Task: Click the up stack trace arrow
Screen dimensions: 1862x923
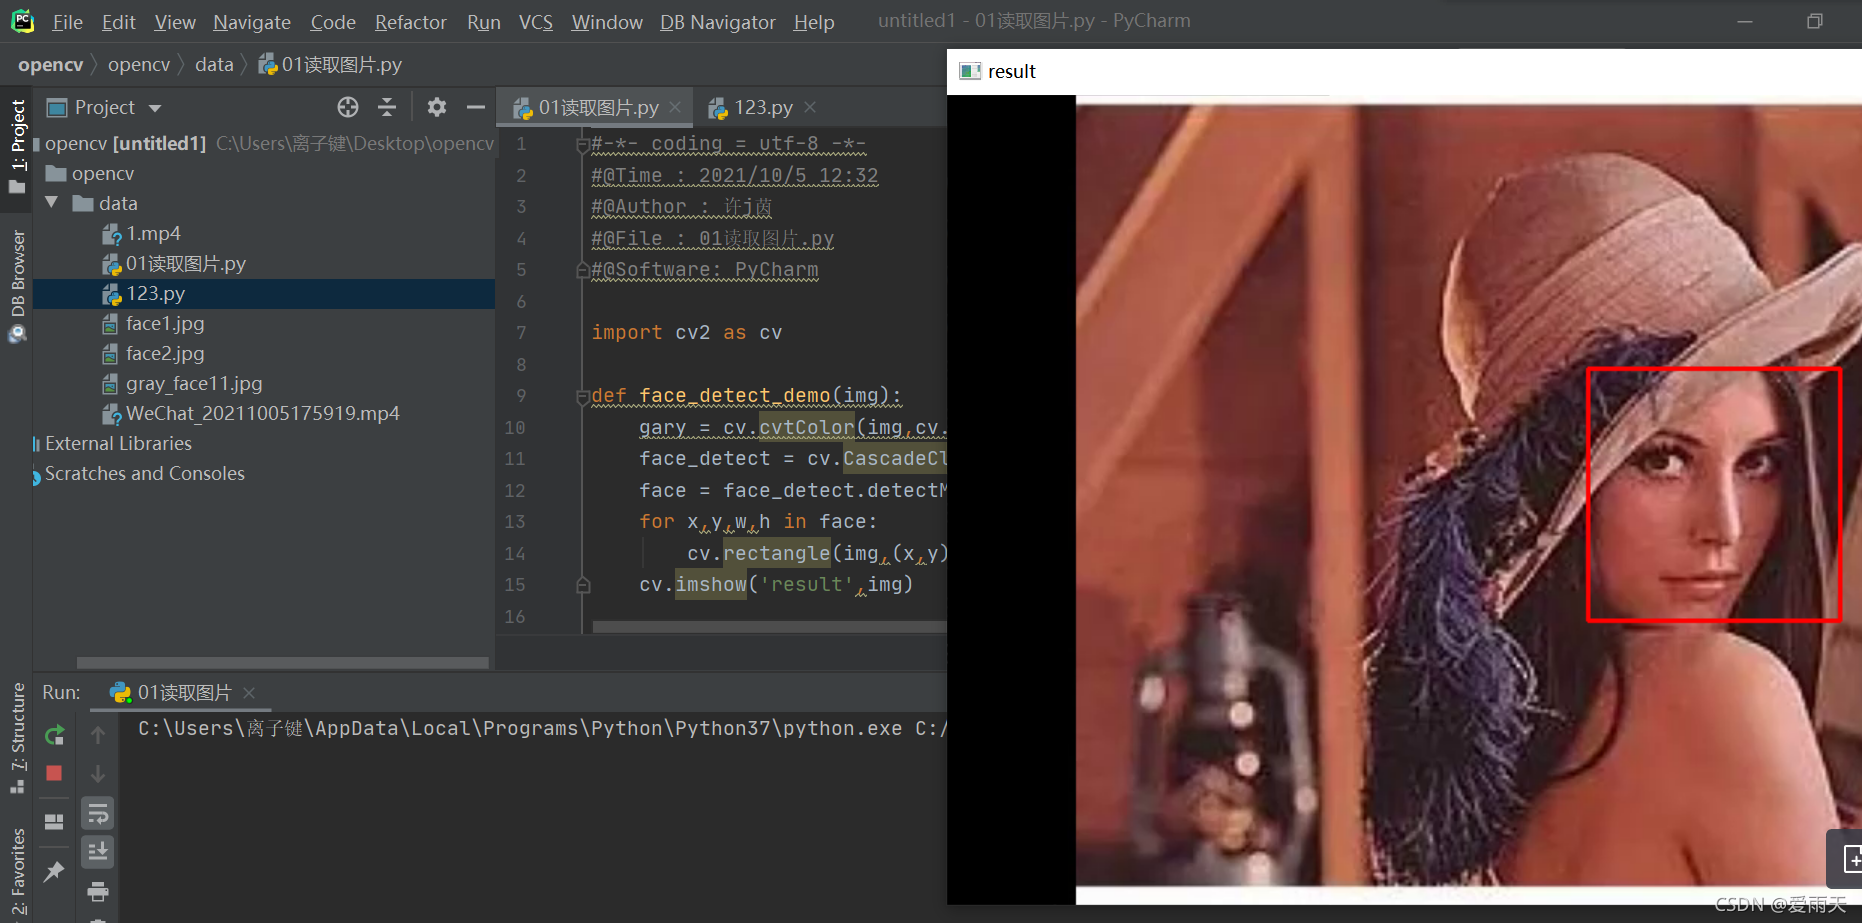Action: (98, 735)
